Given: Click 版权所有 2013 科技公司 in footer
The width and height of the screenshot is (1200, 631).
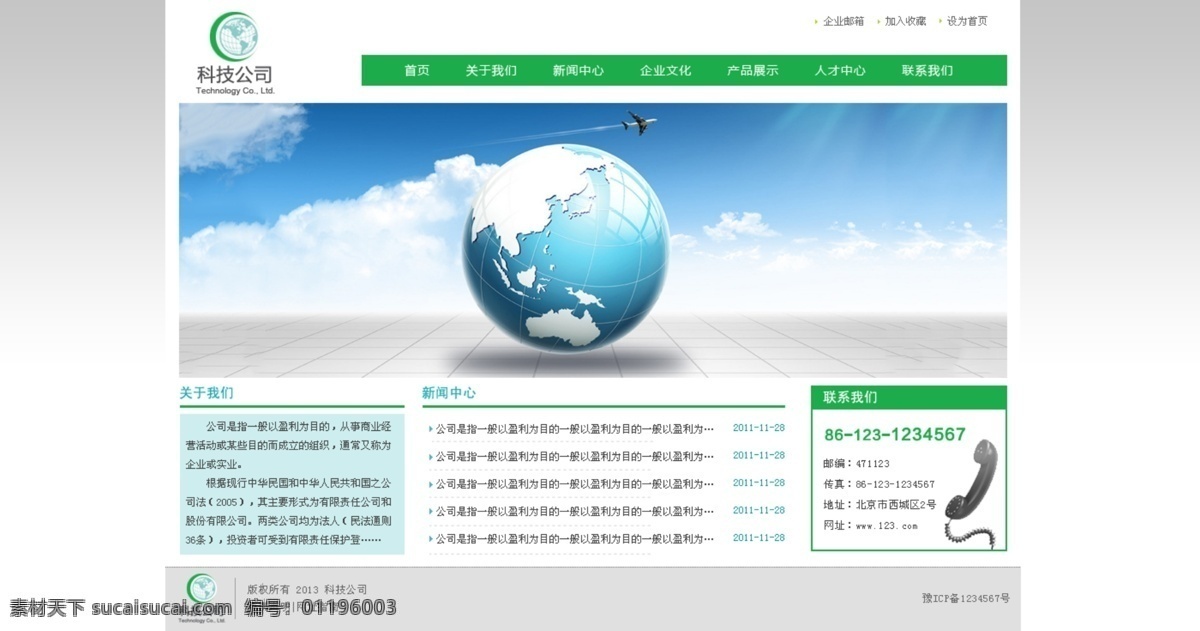Looking at the screenshot, I should pyautogui.click(x=307, y=589).
